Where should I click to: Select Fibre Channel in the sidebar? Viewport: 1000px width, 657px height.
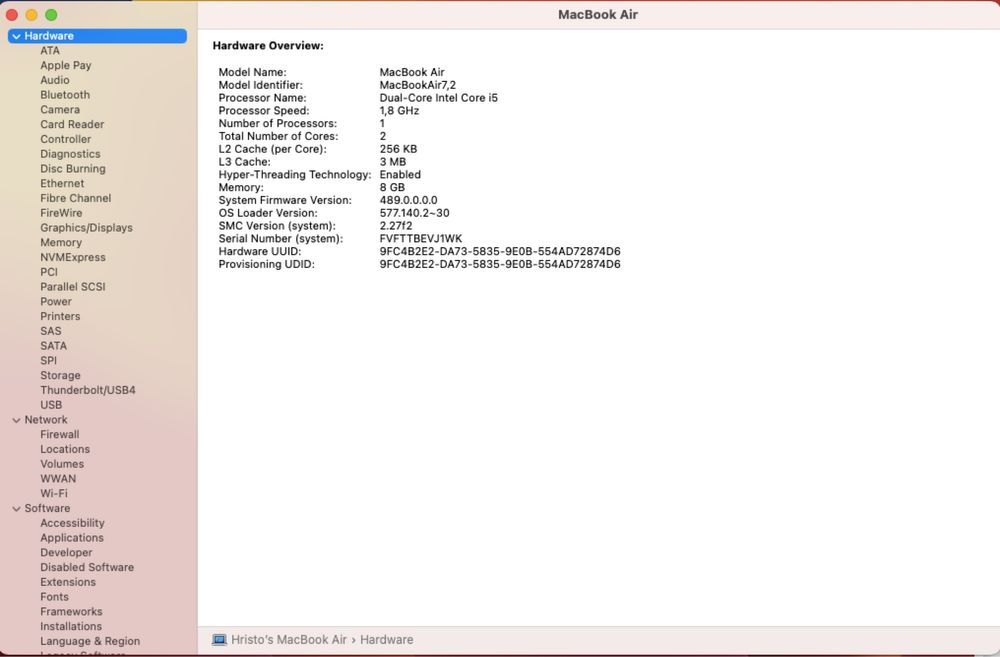pyautogui.click(x=76, y=198)
